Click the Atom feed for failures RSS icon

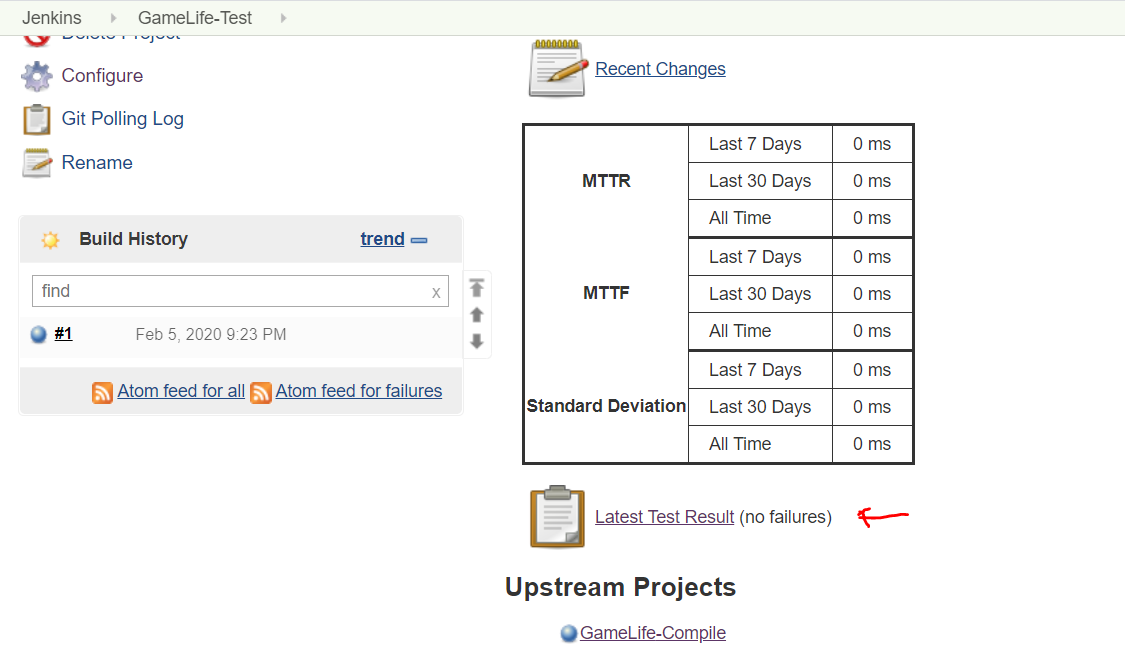pyautogui.click(x=261, y=392)
